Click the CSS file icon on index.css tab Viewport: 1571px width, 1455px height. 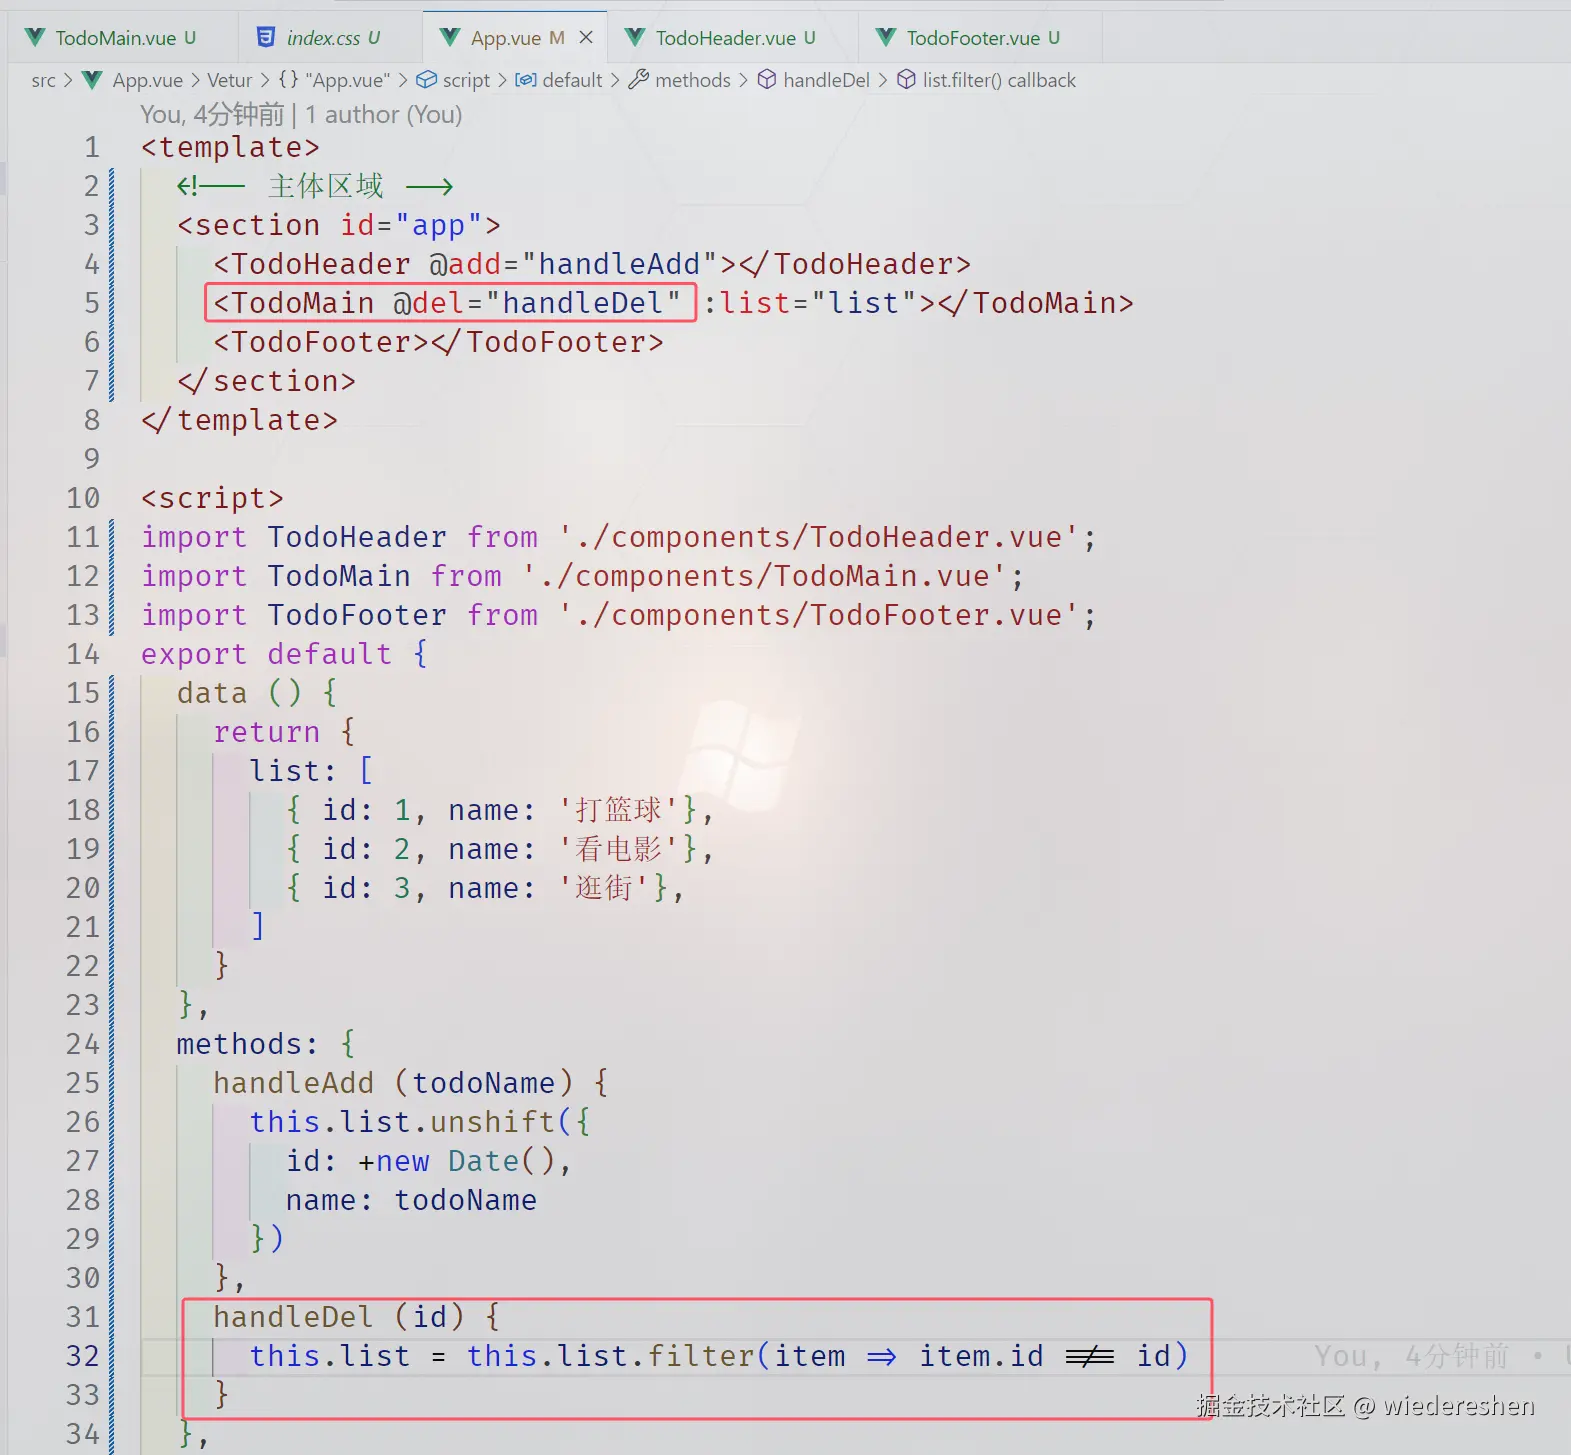click(266, 38)
